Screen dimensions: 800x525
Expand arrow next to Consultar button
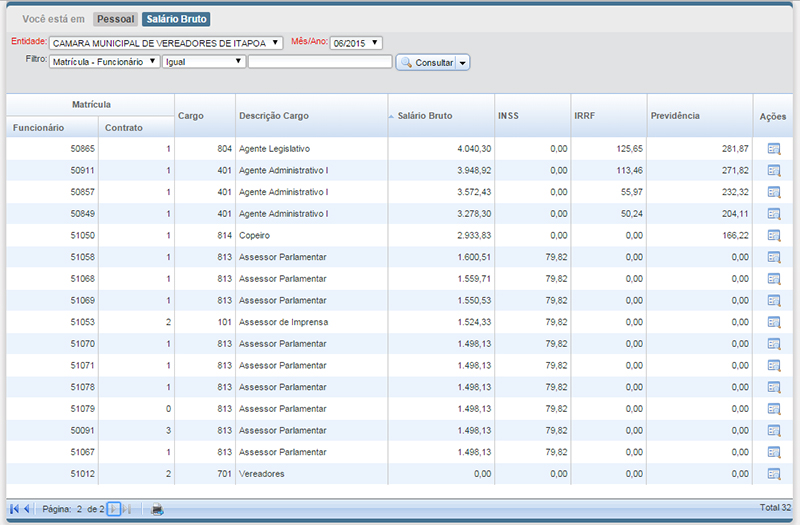464,62
